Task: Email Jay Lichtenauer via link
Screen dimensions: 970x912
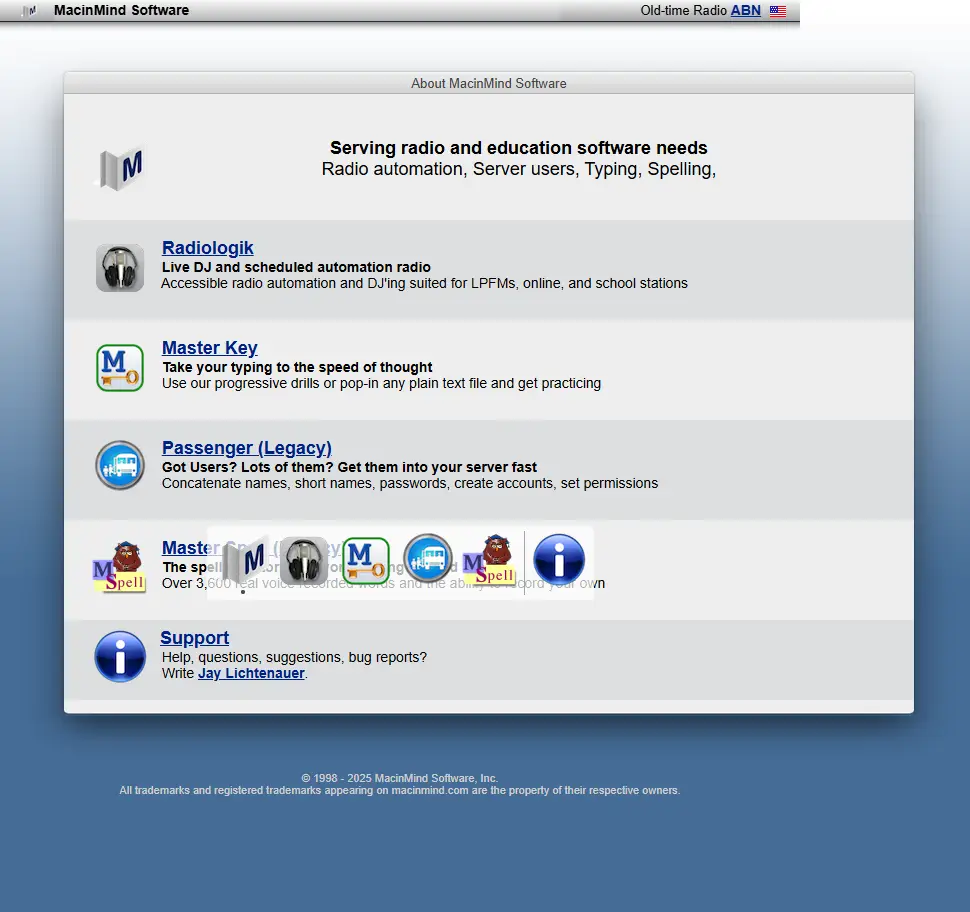Action: (251, 673)
